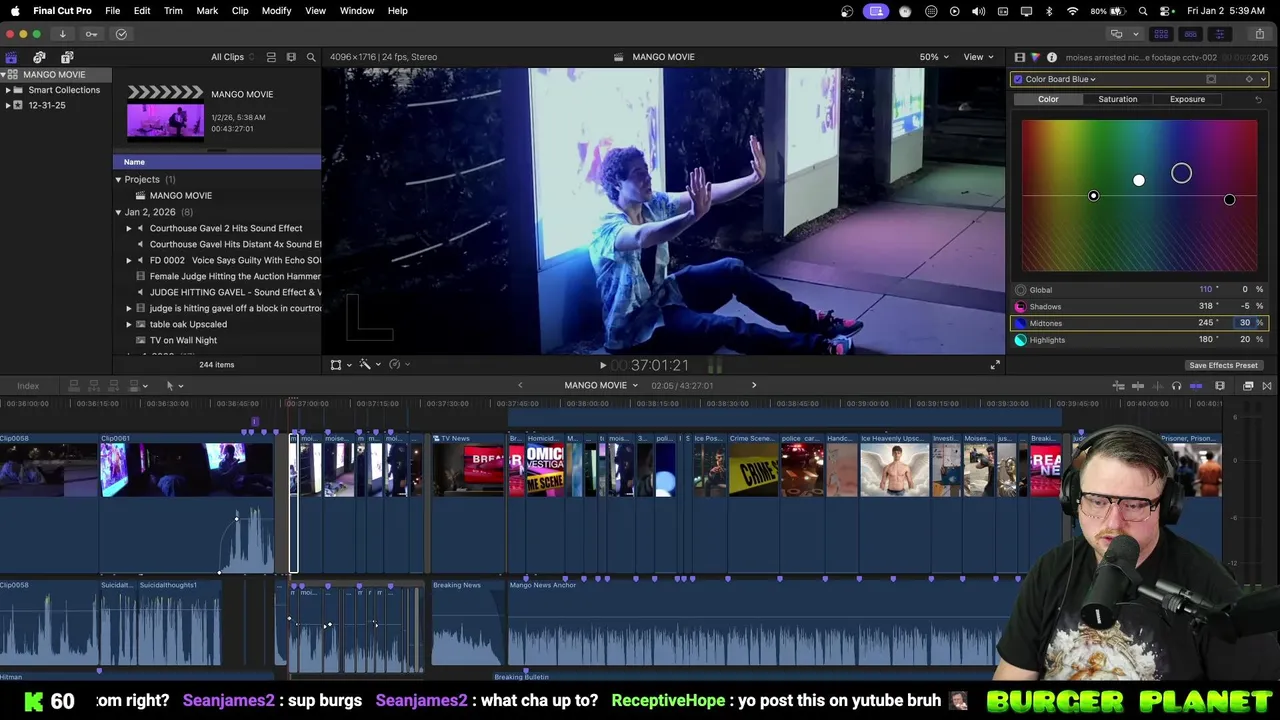Viewport: 1280px width, 720px height.
Task: Toggle video skimming in the timeline toolbar
Action: pos(1139,386)
